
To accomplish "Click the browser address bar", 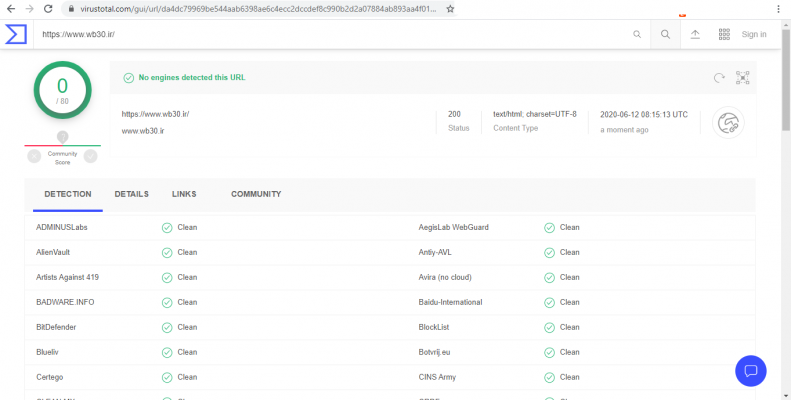I will [x=257, y=9].
